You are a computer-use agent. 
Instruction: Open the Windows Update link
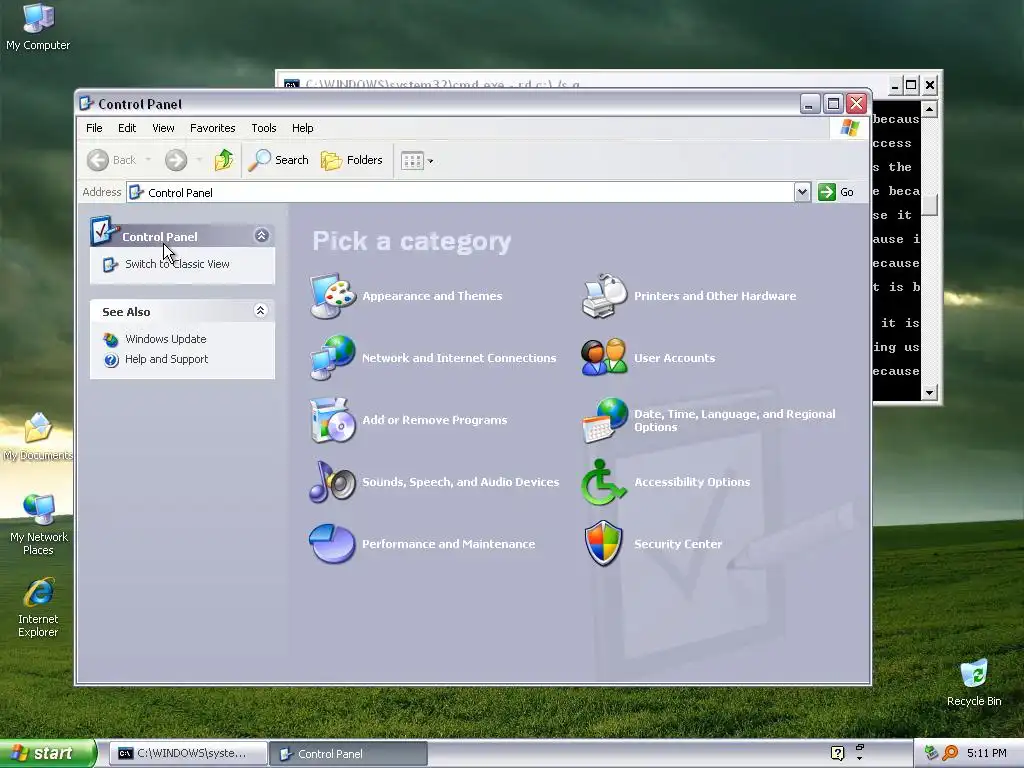click(165, 339)
